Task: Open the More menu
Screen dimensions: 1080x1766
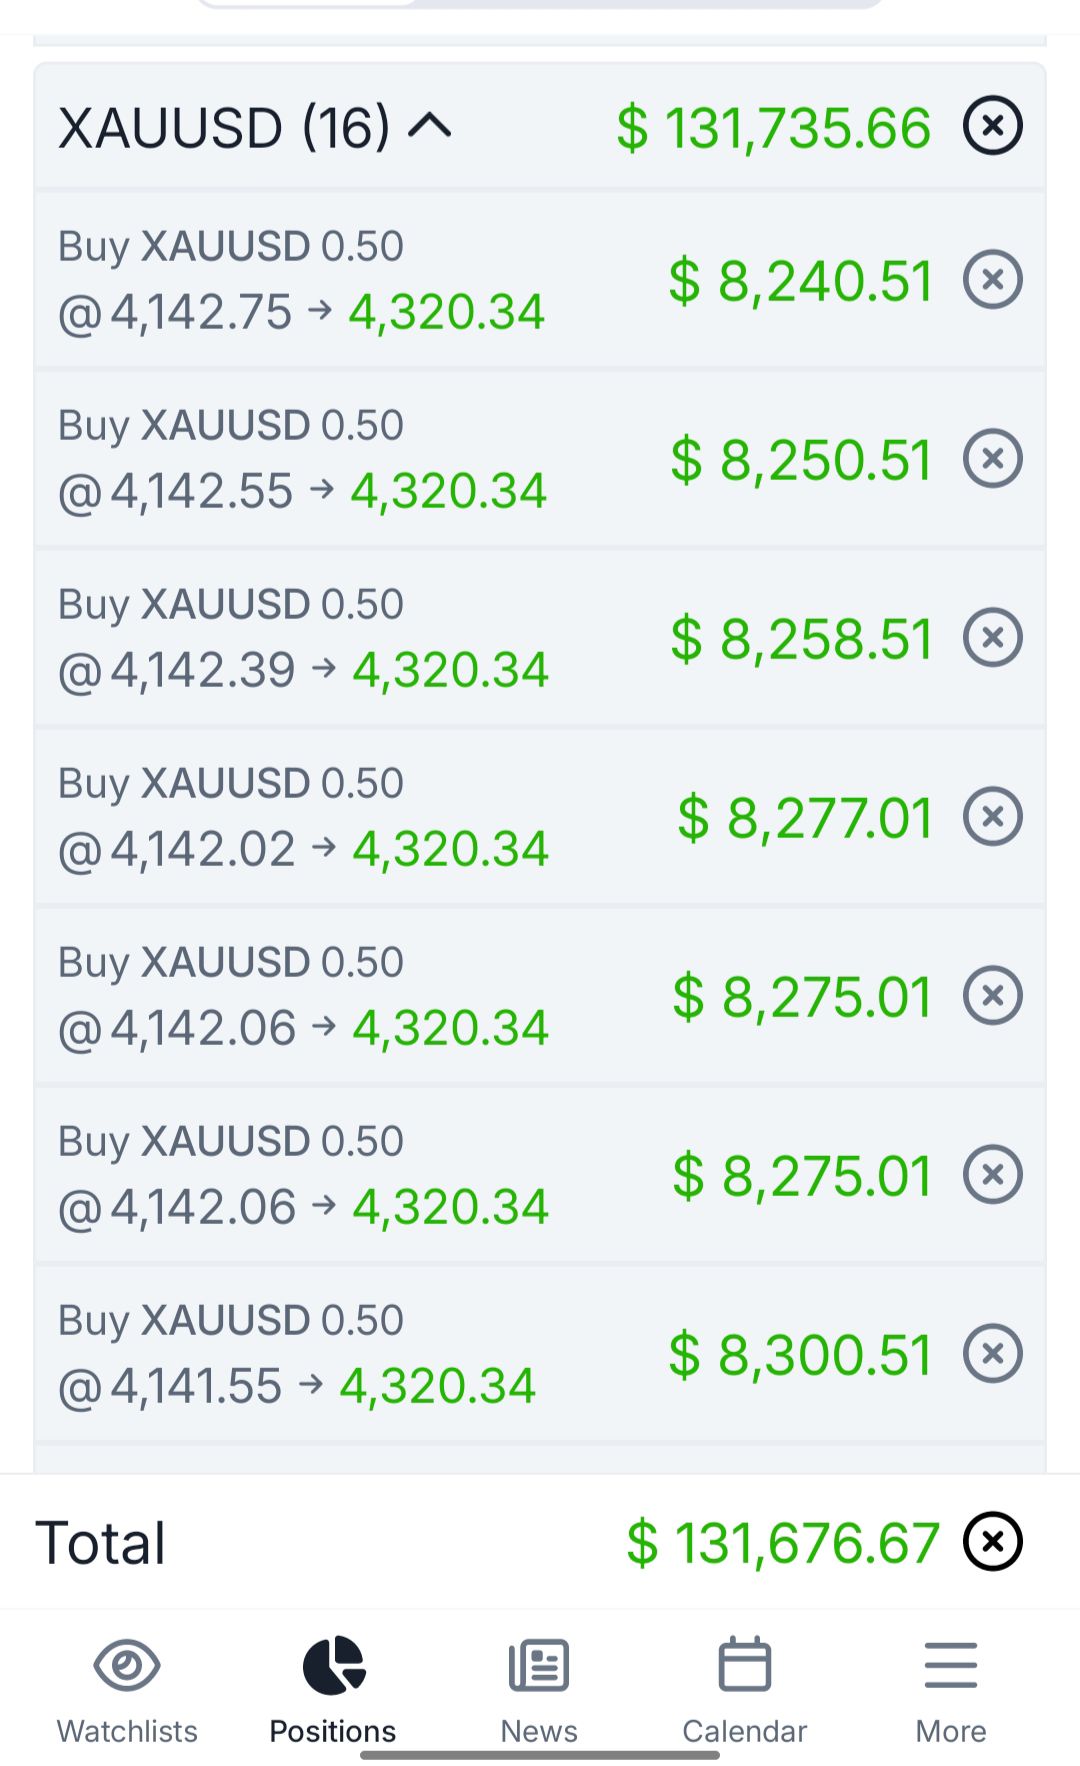Action: click(x=950, y=1690)
